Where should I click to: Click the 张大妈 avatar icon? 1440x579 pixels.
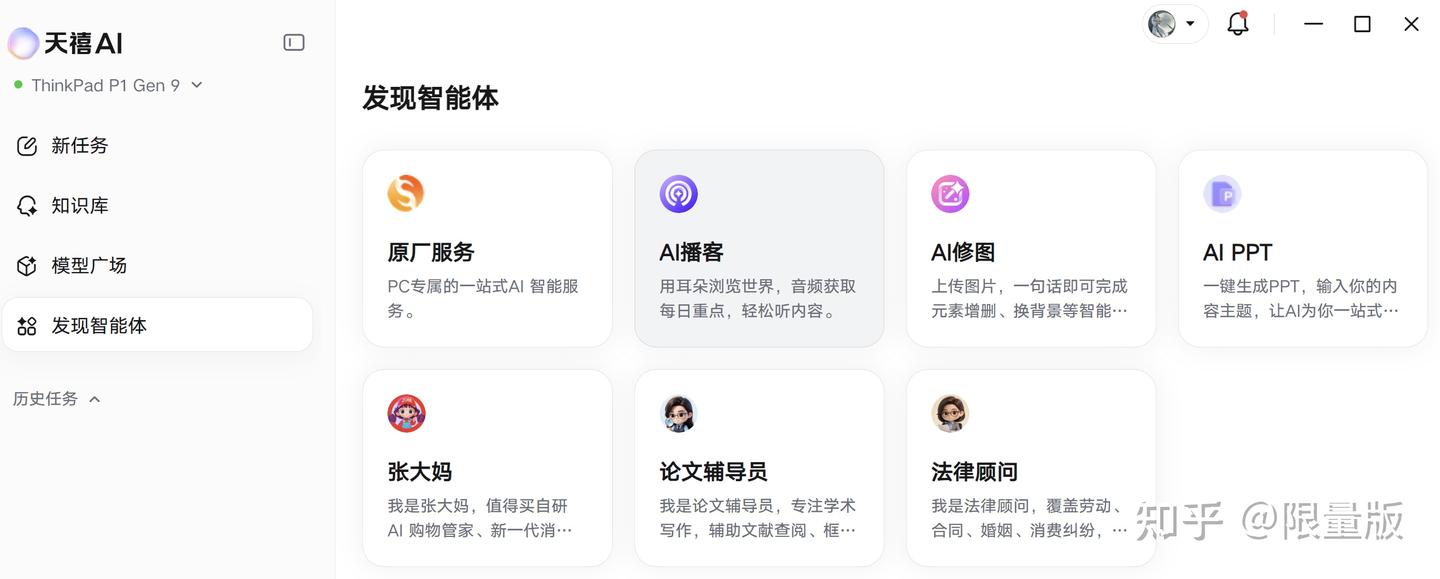tap(406, 413)
